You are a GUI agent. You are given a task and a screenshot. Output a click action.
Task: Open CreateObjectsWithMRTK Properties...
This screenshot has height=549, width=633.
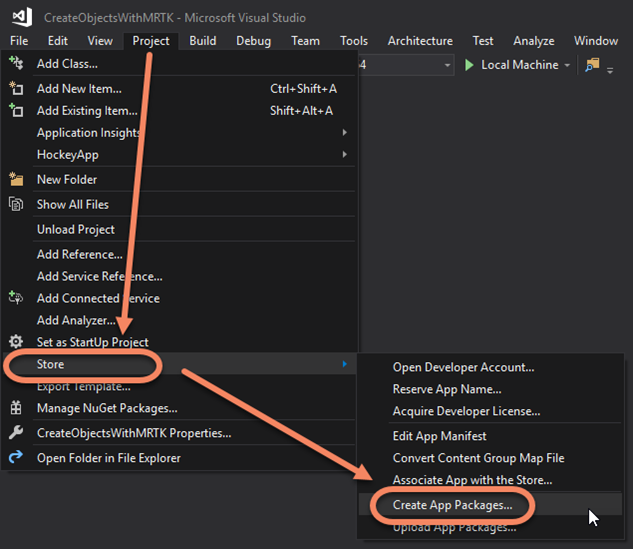tap(180, 433)
